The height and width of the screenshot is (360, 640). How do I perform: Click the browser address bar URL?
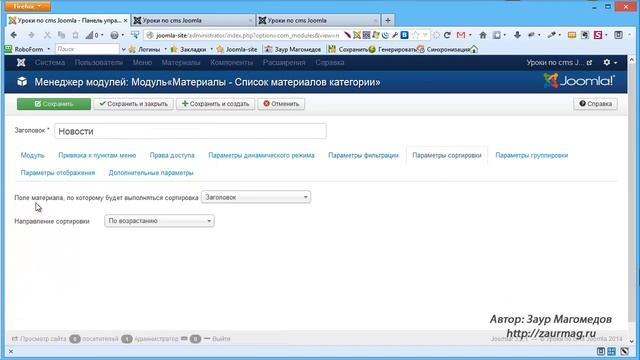point(247,35)
